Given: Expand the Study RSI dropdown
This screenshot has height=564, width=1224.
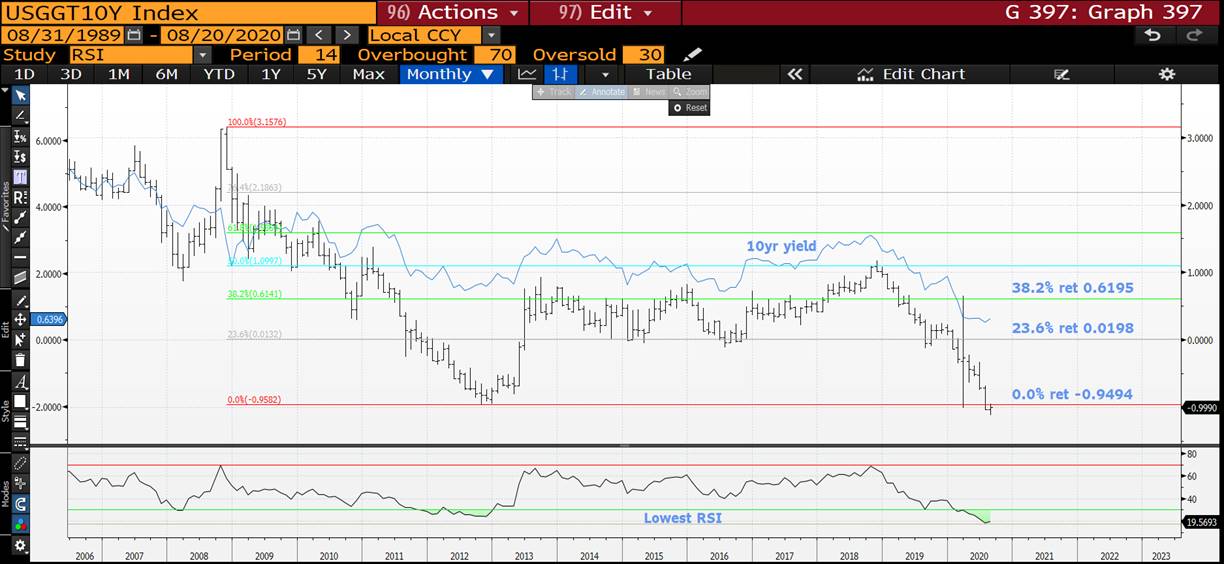Looking at the screenshot, I should tap(203, 55).
